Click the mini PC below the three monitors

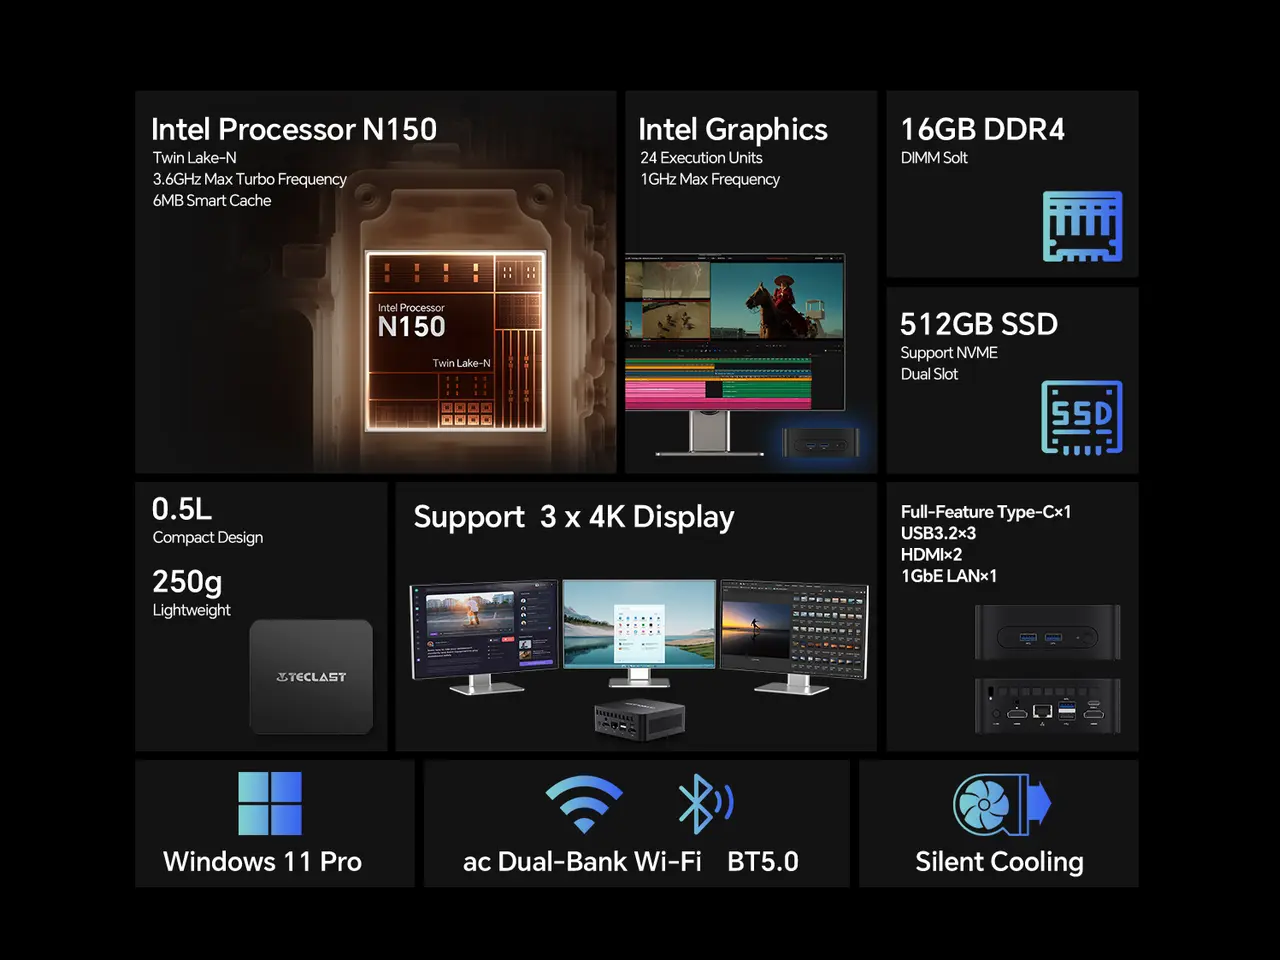[639, 719]
